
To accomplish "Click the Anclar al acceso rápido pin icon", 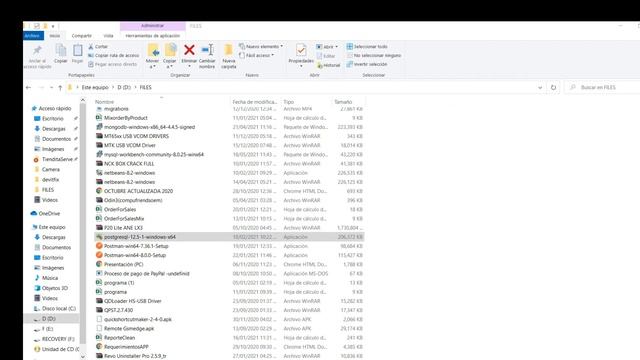I will pos(38,51).
